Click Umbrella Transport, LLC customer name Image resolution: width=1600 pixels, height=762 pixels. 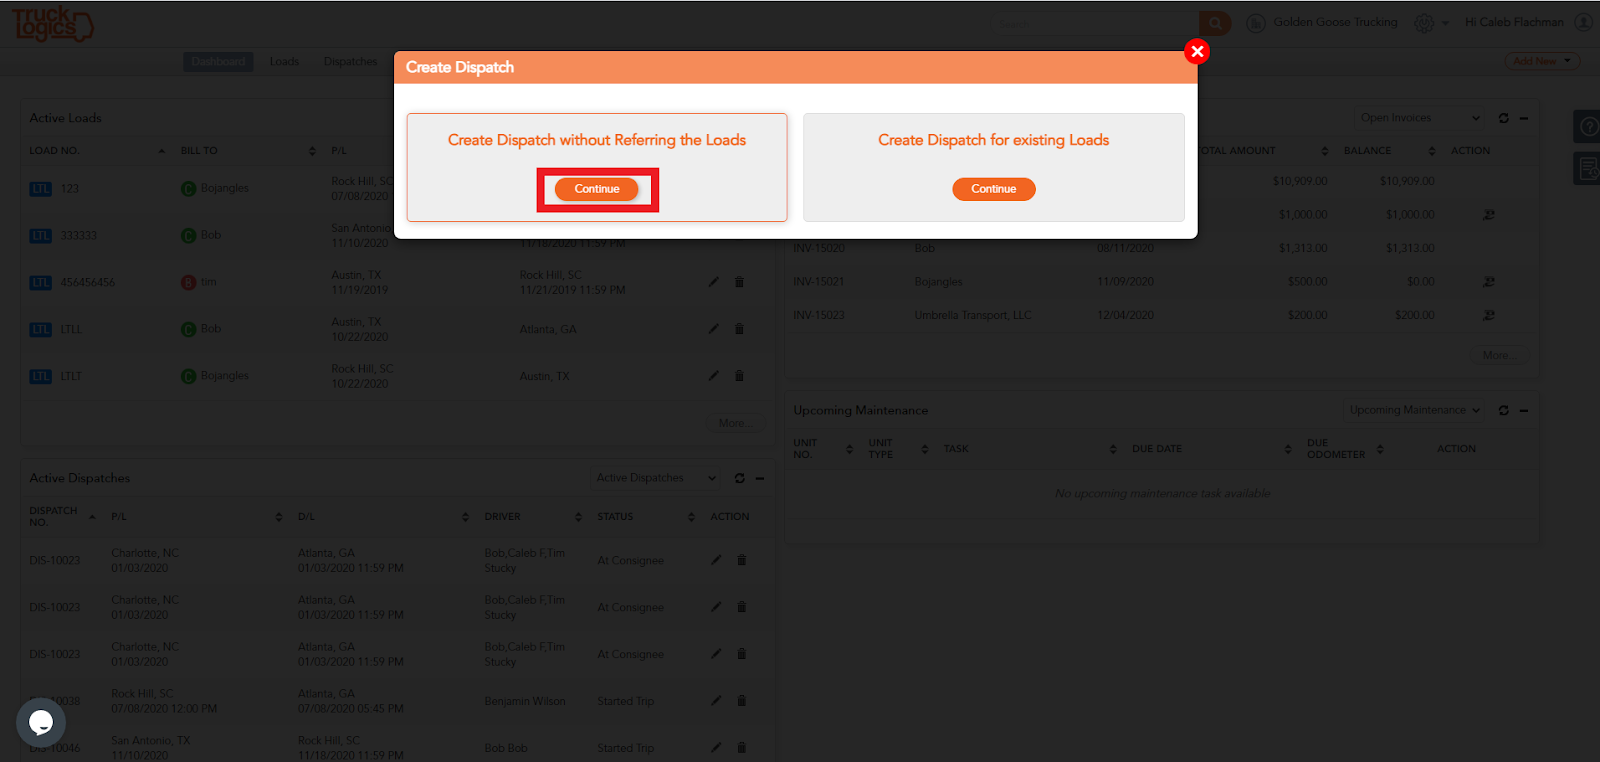coord(973,315)
